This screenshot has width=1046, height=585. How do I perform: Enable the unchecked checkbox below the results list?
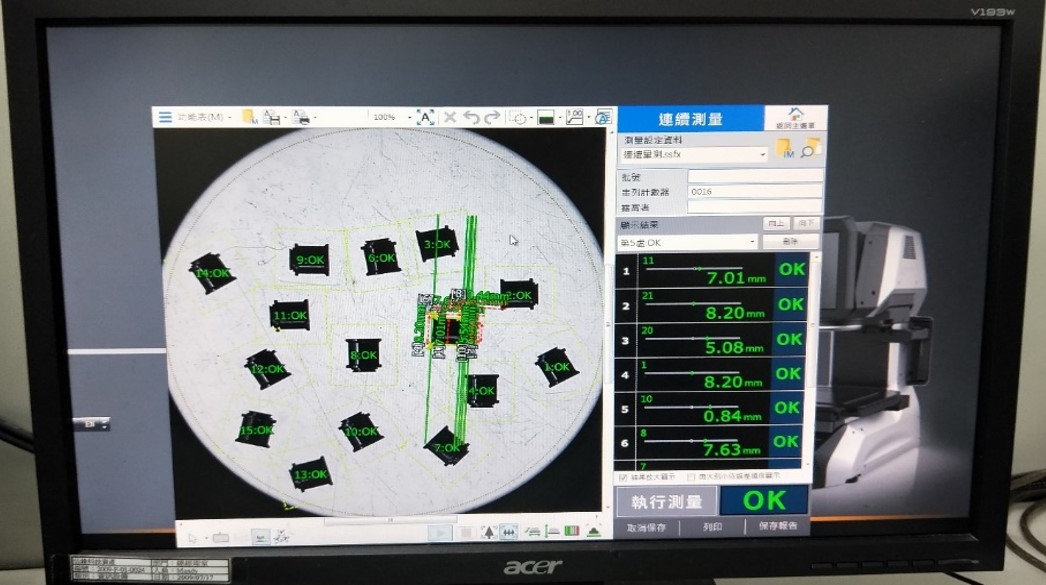(692, 478)
